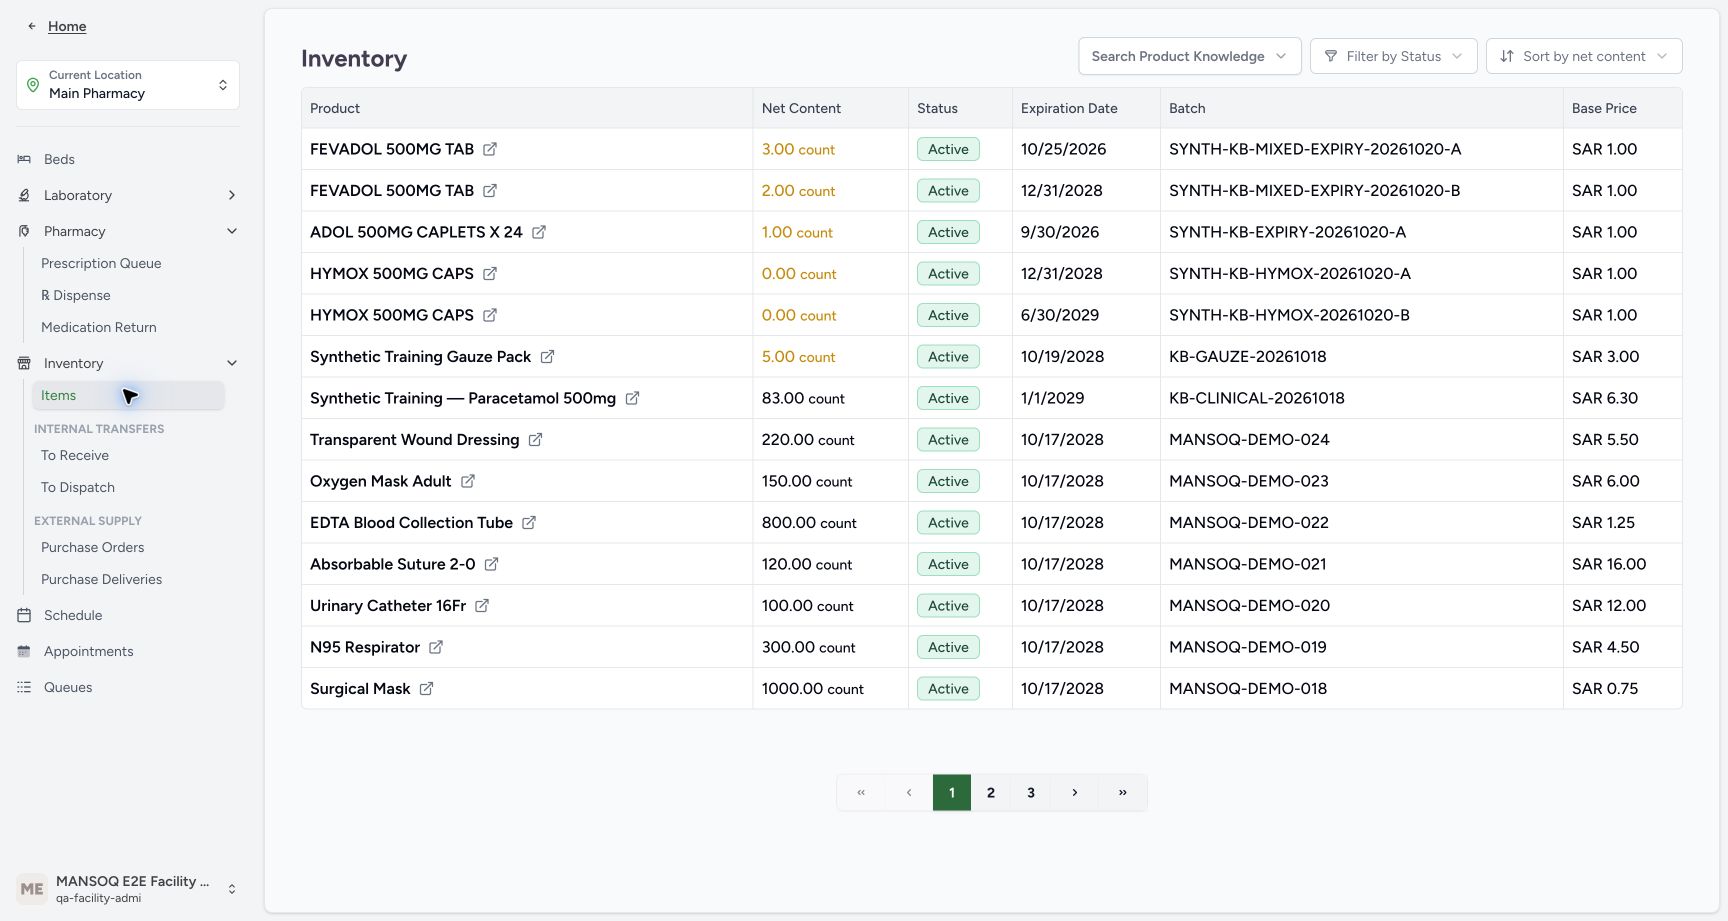Open Purchase Orders menu item
Viewport: 1728px width, 921px height.
pos(93,547)
